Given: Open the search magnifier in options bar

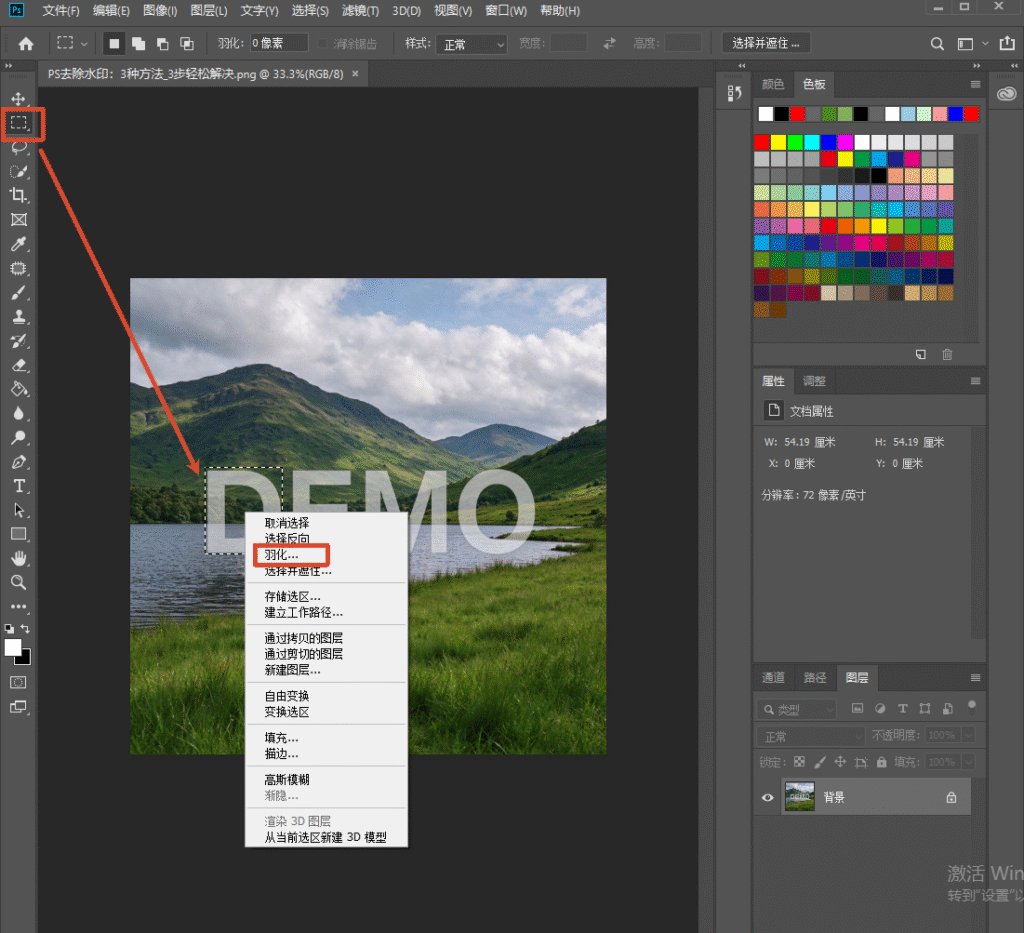Looking at the screenshot, I should pyautogui.click(x=936, y=44).
